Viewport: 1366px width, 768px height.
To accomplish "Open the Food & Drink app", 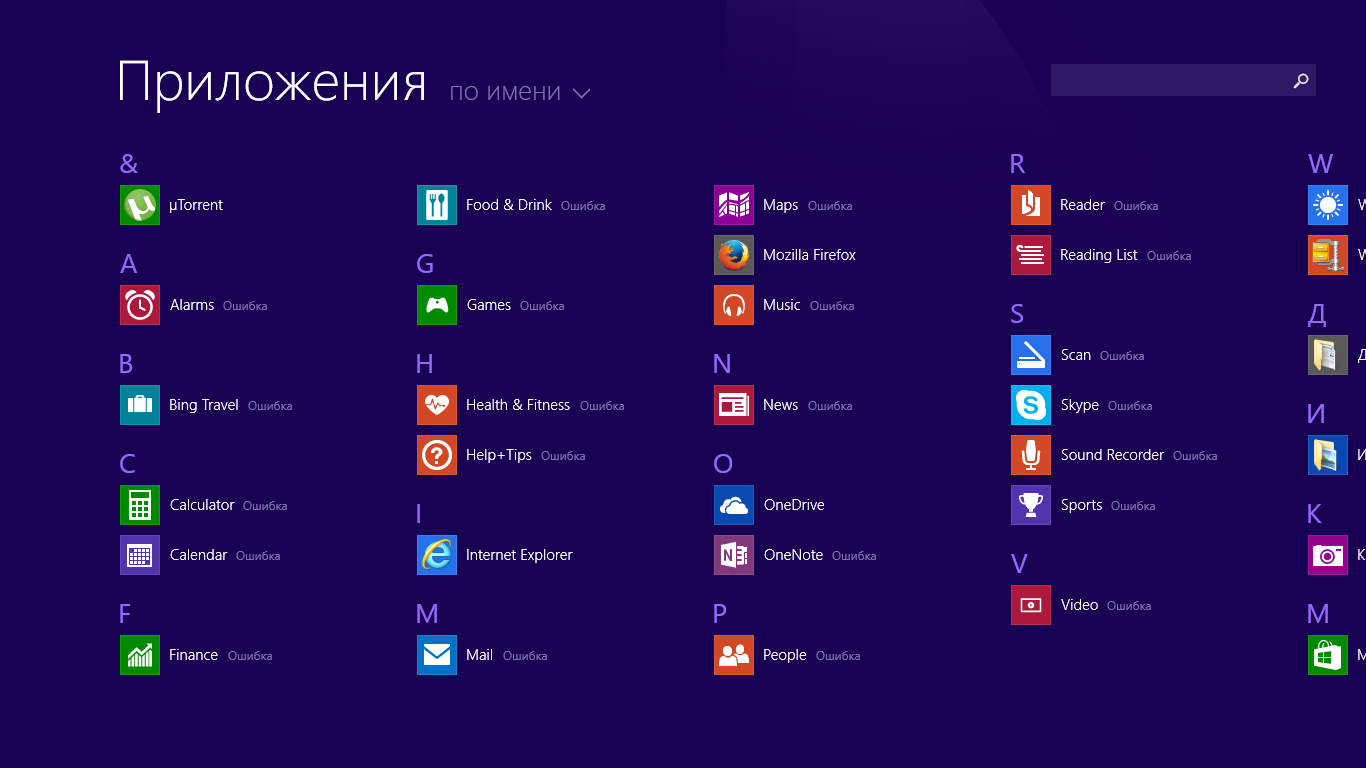I will coord(437,205).
